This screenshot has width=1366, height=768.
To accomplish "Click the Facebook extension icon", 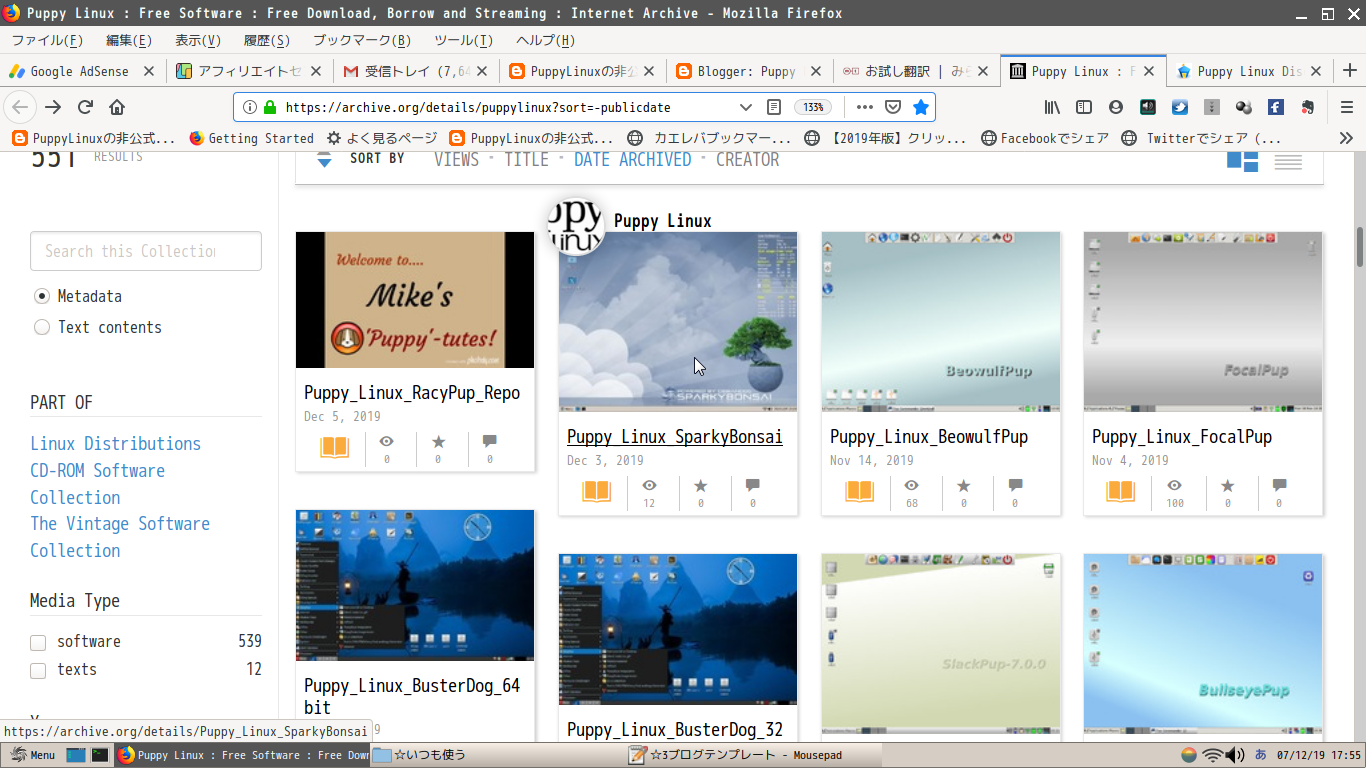I will [1276, 107].
